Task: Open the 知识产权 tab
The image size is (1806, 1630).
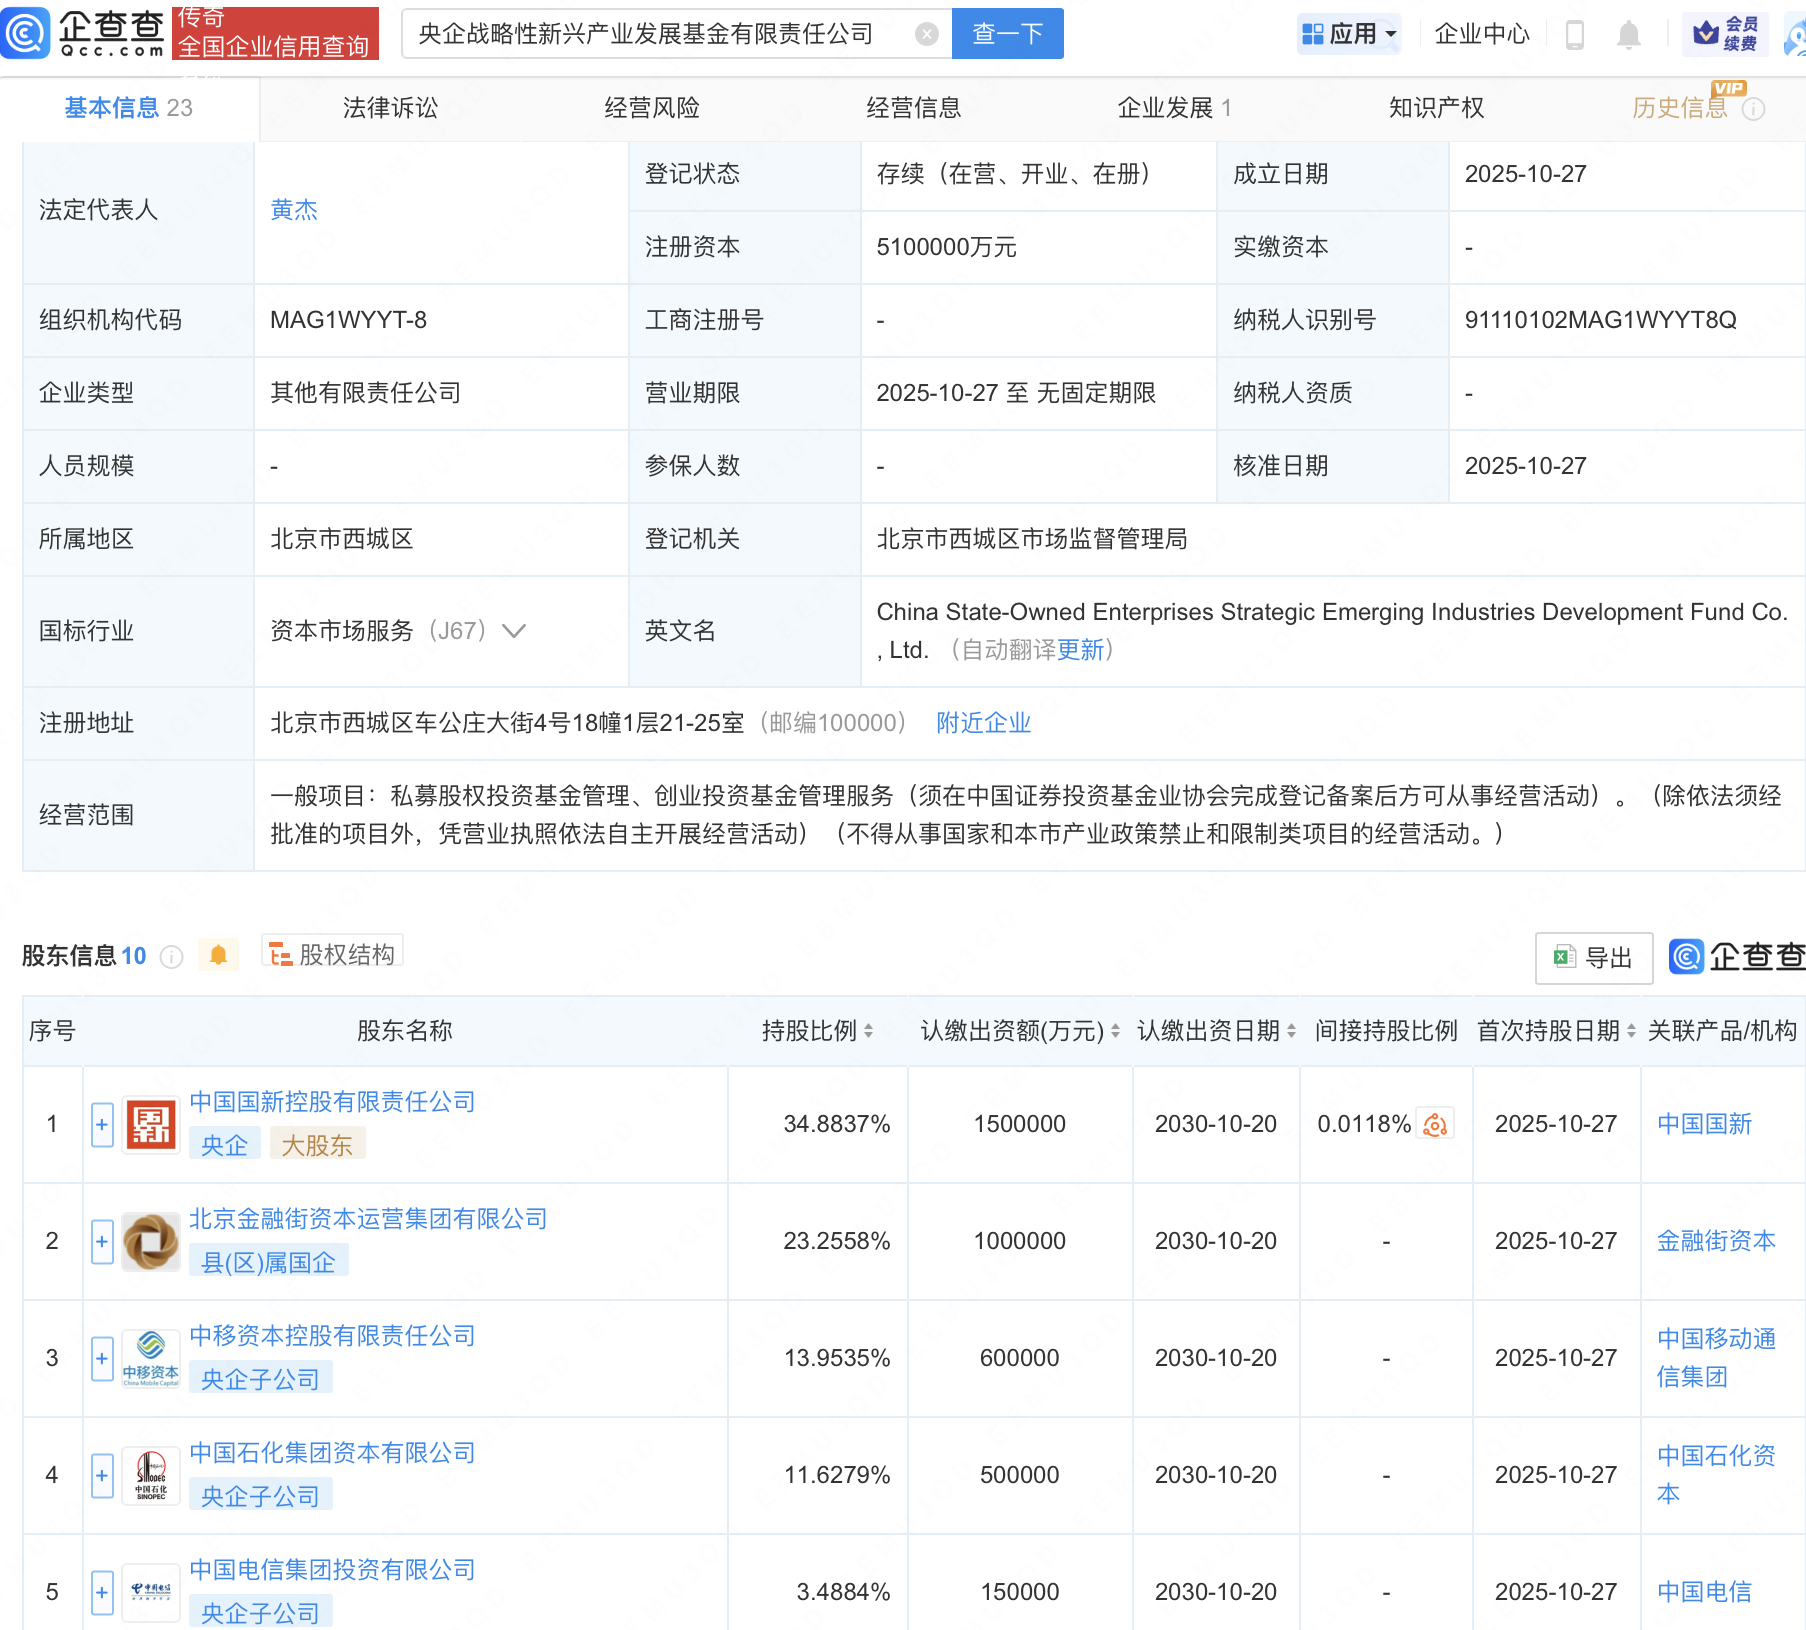Action: (x=1434, y=108)
